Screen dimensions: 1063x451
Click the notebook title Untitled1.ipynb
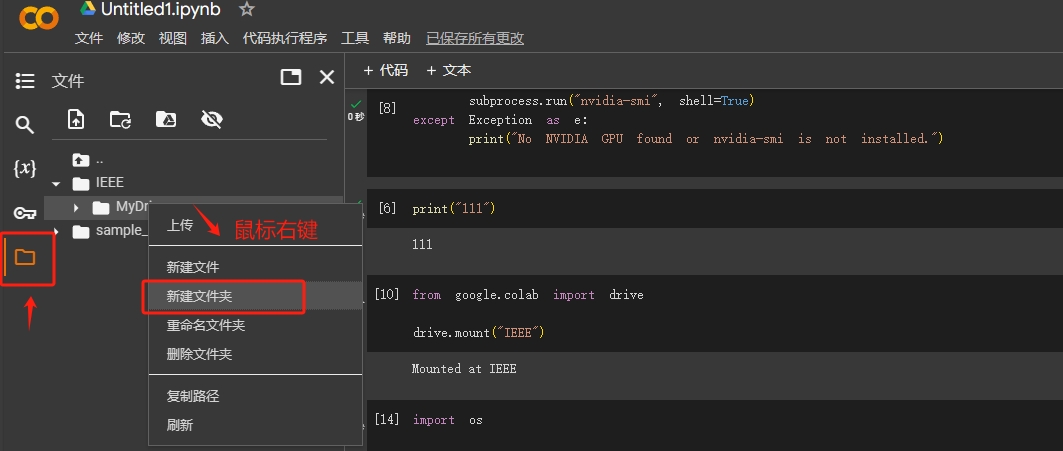[x=161, y=9]
